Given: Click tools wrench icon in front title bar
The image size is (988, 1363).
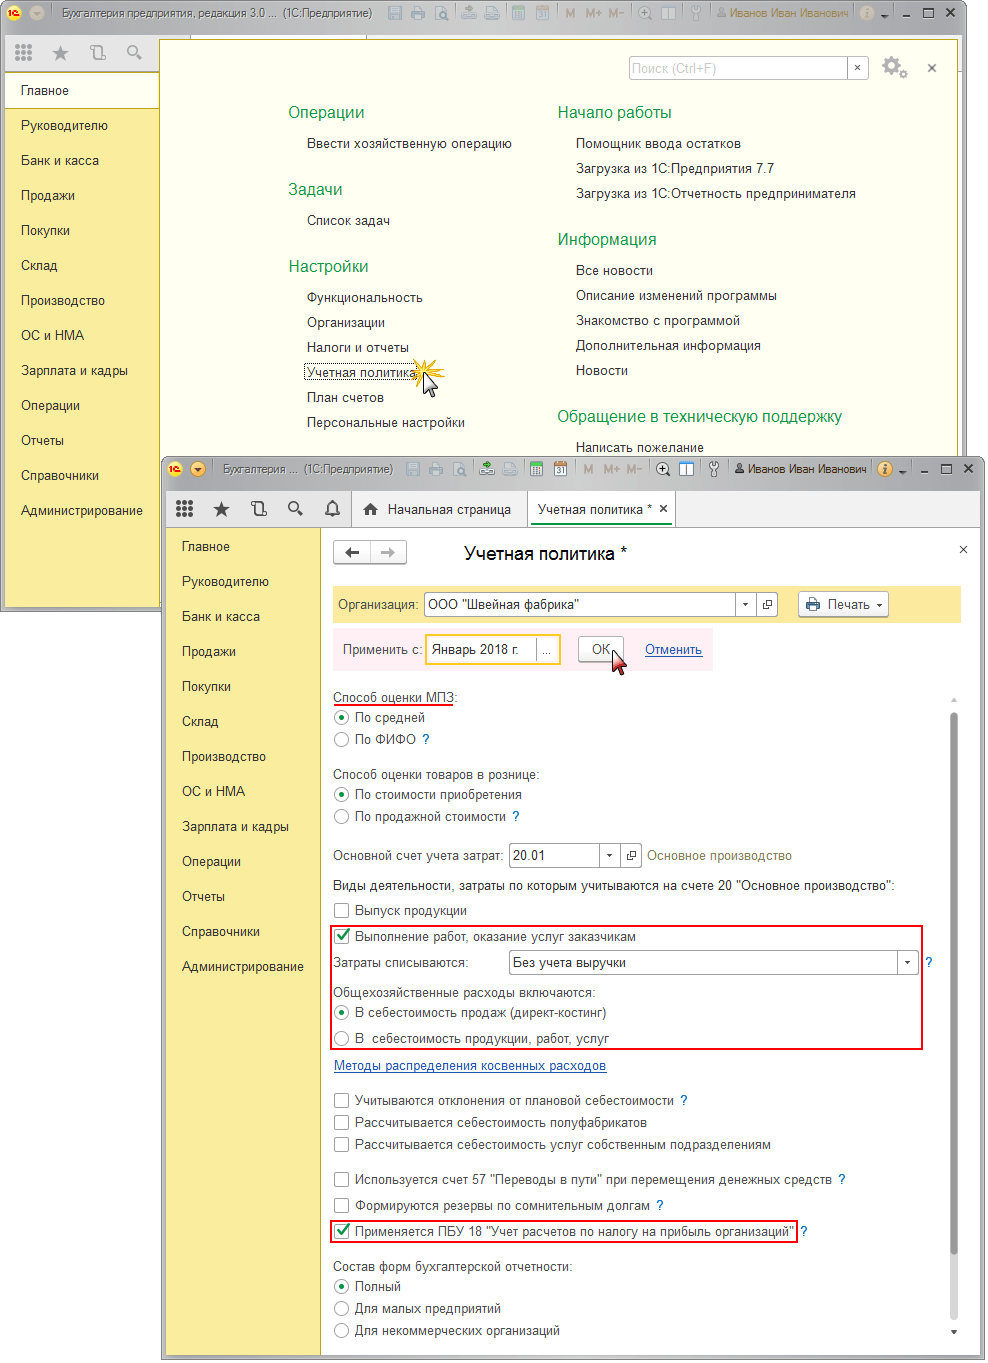Looking at the screenshot, I should pyautogui.click(x=714, y=469).
